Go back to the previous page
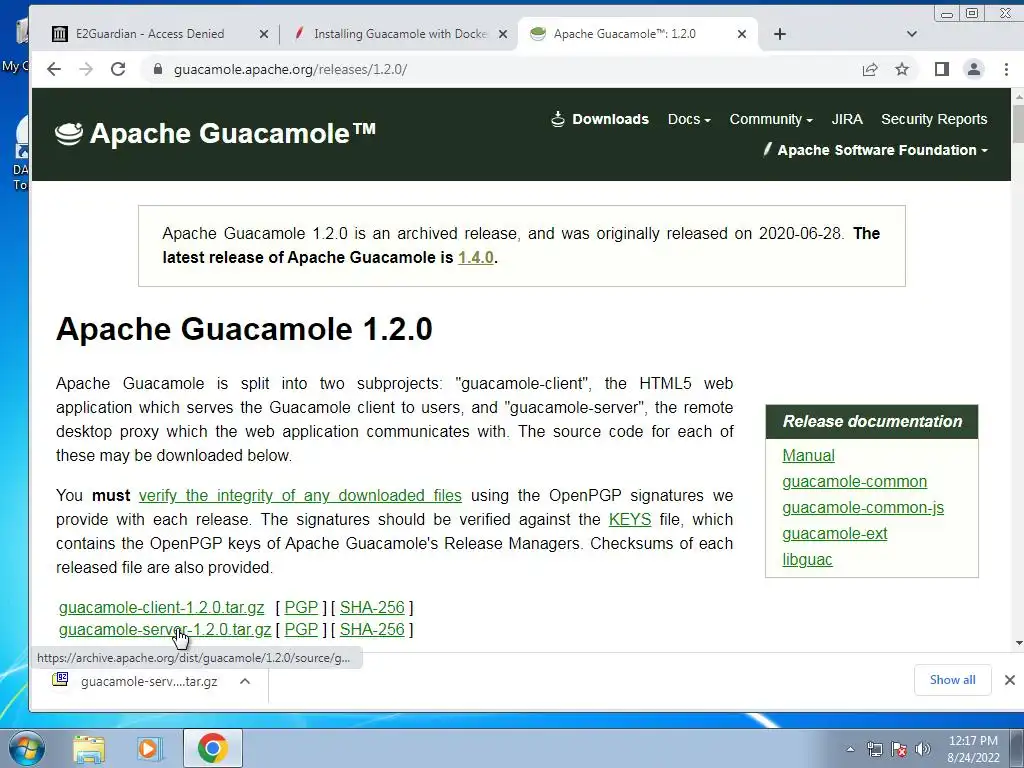 (54, 69)
